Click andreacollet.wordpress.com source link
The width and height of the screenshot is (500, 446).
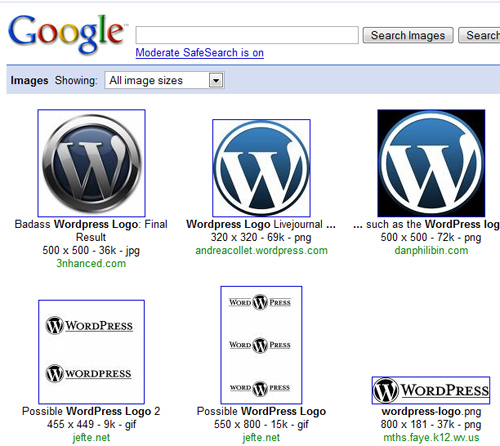pos(261,251)
